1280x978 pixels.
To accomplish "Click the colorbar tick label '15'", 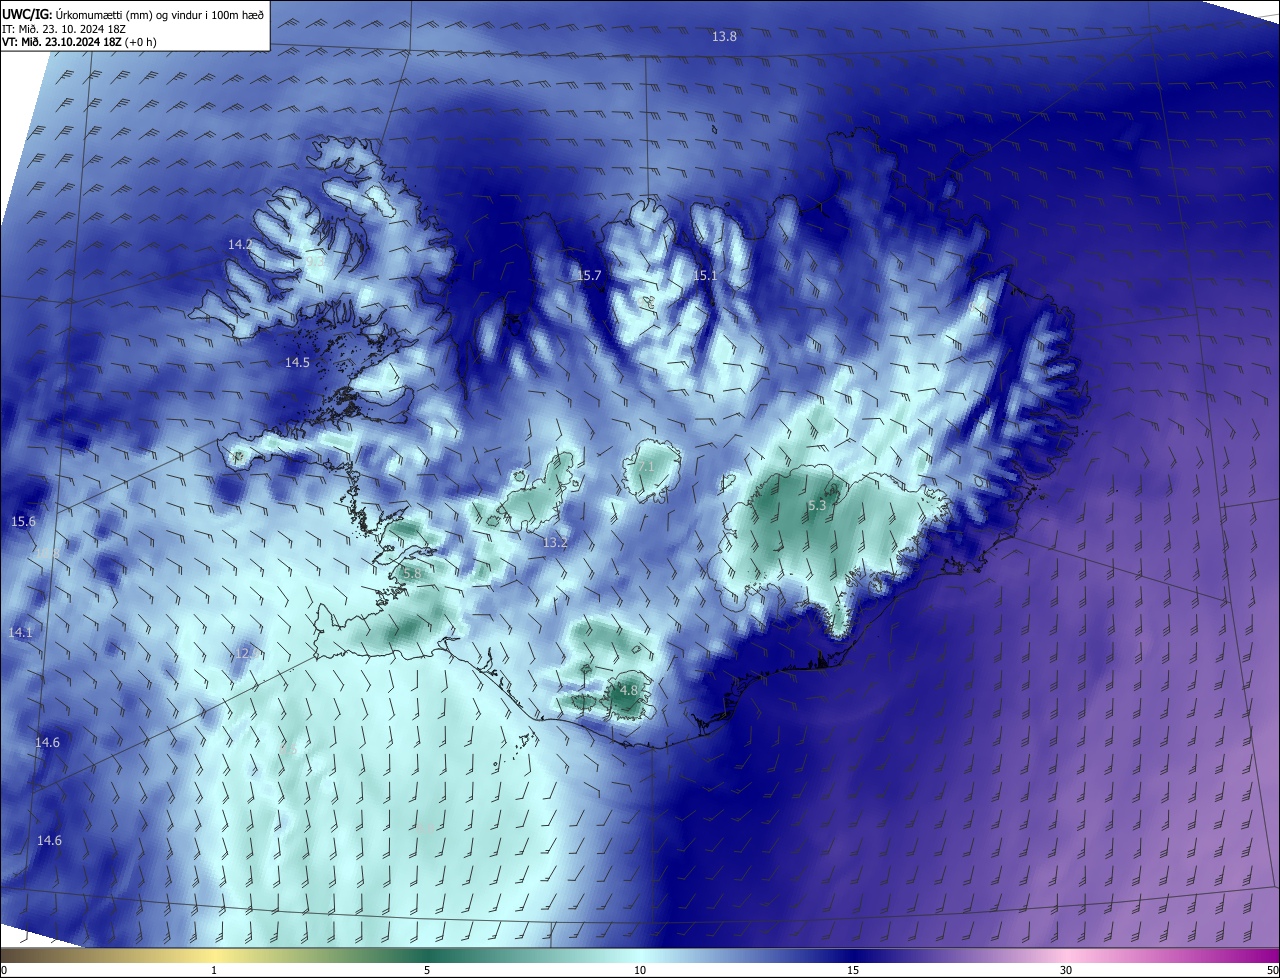I will click(x=853, y=971).
